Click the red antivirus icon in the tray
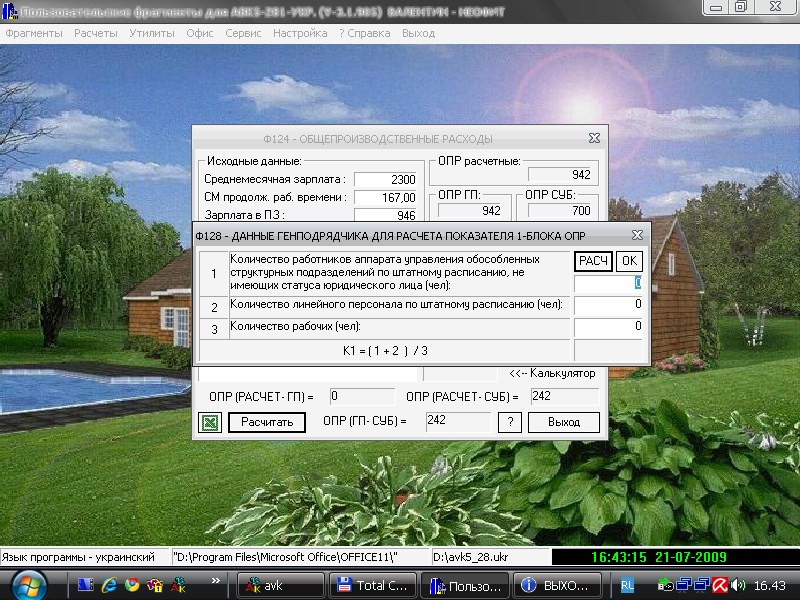The image size is (800, 600). pos(717,585)
